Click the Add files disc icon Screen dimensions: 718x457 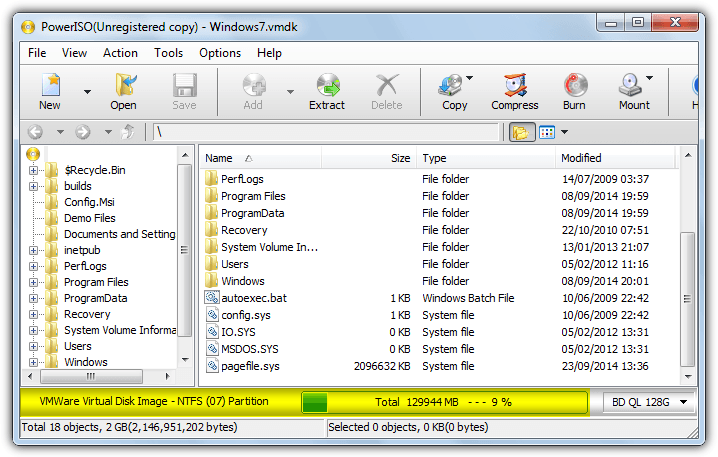pyautogui.click(x=254, y=85)
